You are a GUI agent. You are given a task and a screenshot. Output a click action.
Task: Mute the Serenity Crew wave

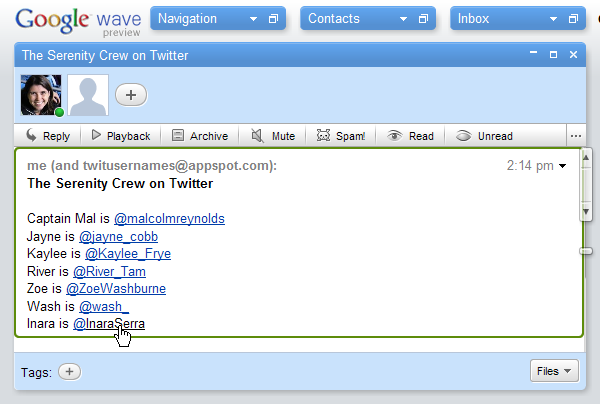(273, 136)
